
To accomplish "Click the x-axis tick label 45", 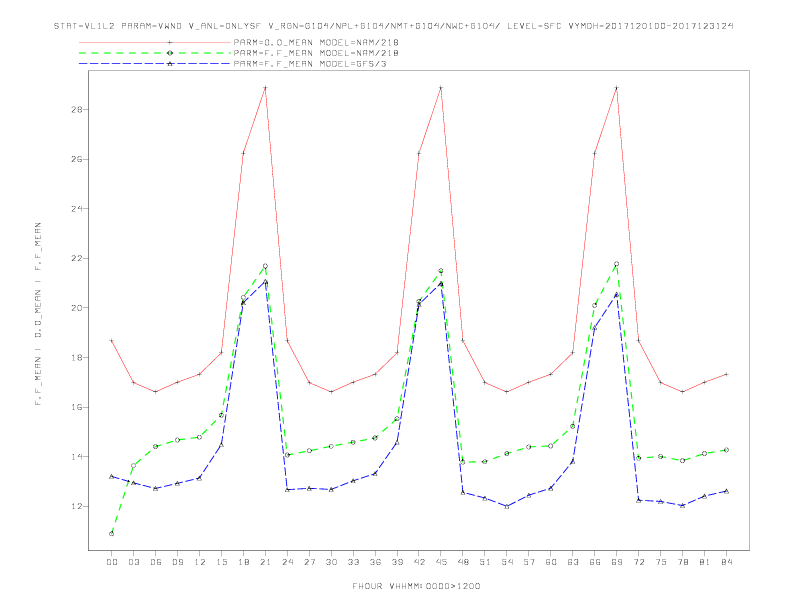I will (x=441, y=562).
